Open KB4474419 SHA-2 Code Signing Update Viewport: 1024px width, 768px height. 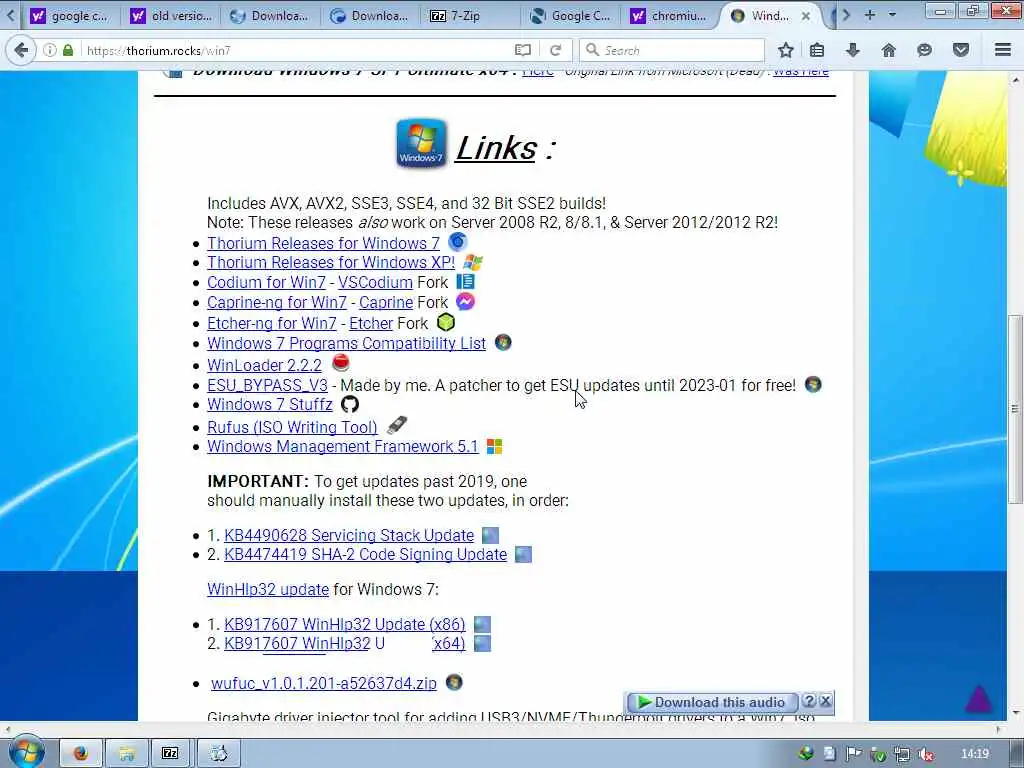click(365, 554)
